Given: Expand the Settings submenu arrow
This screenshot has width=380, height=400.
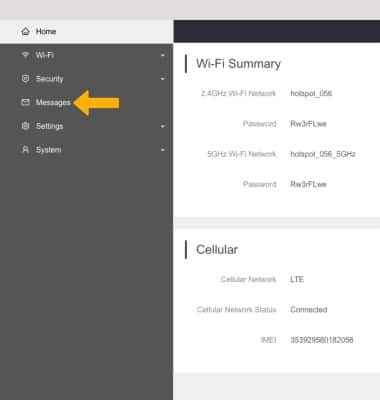Looking at the screenshot, I should (x=163, y=126).
